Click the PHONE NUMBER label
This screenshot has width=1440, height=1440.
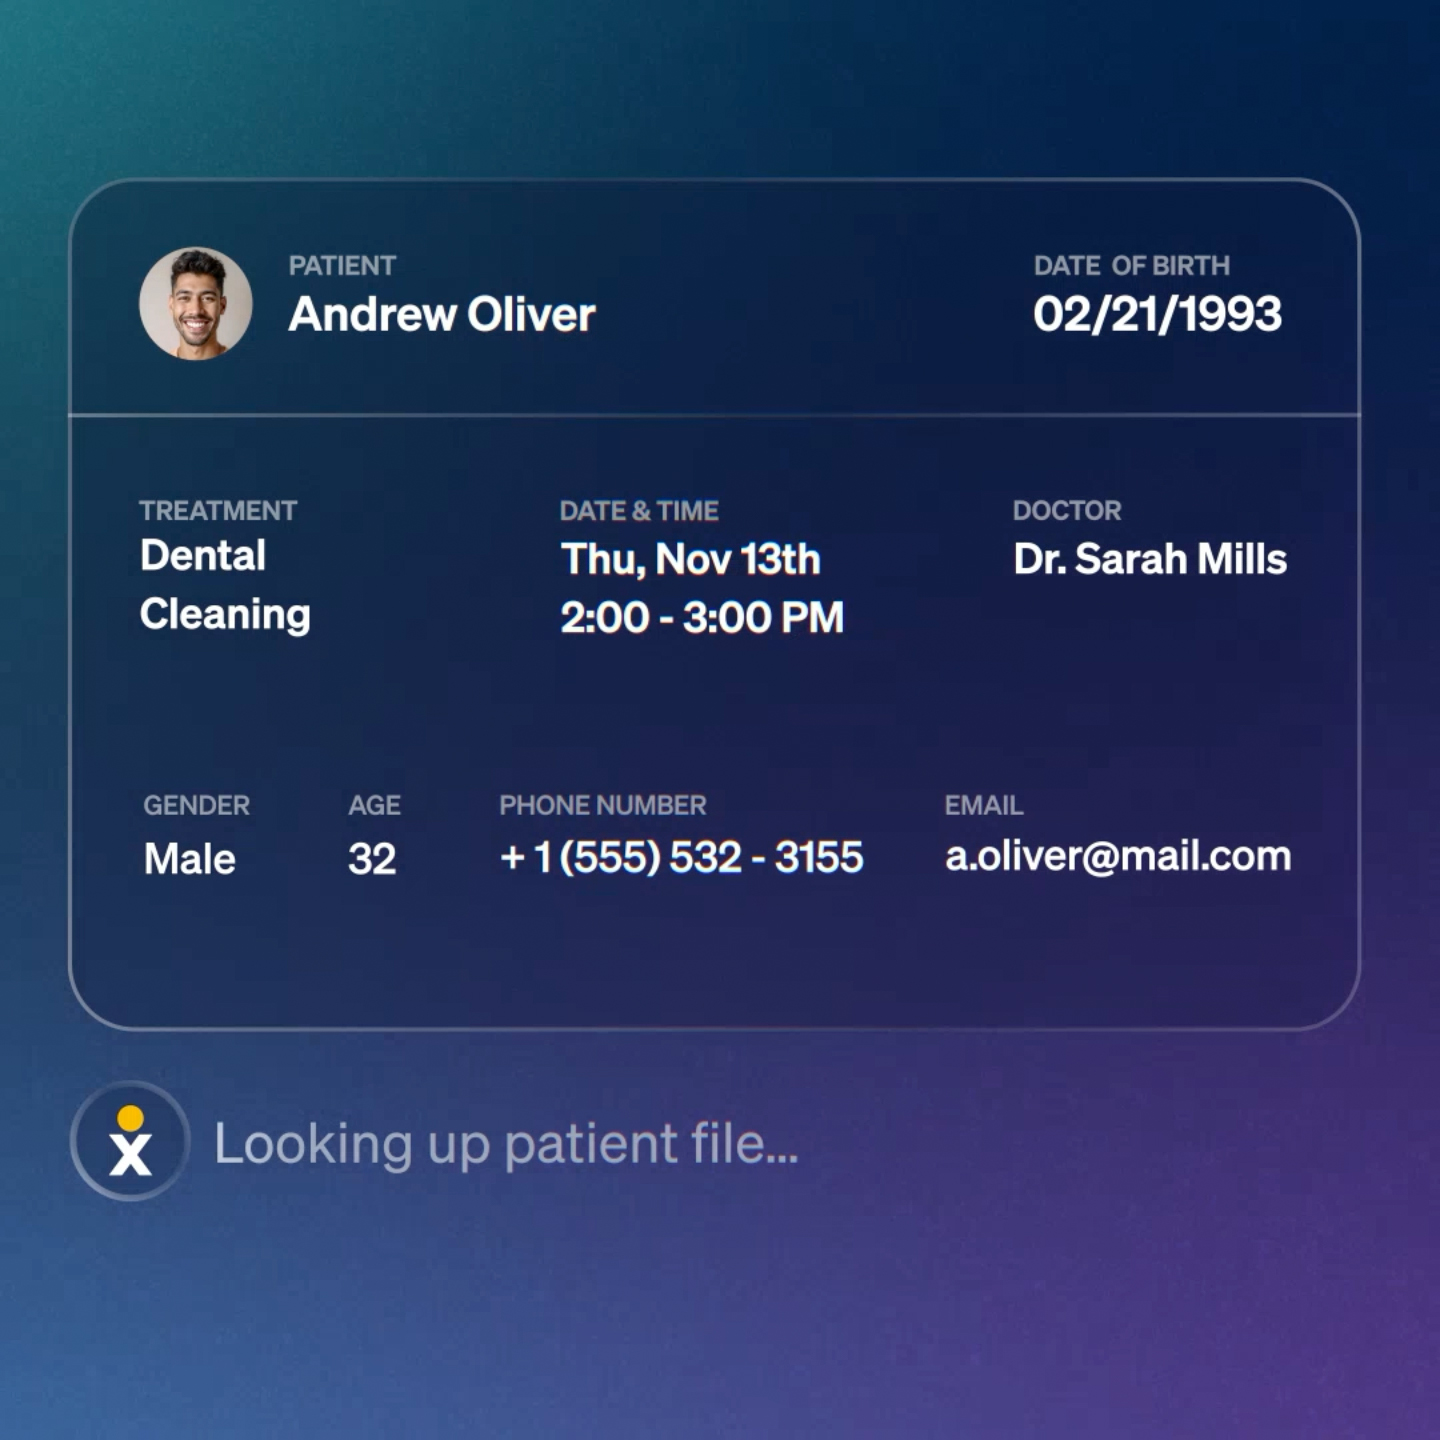[603, 805]
